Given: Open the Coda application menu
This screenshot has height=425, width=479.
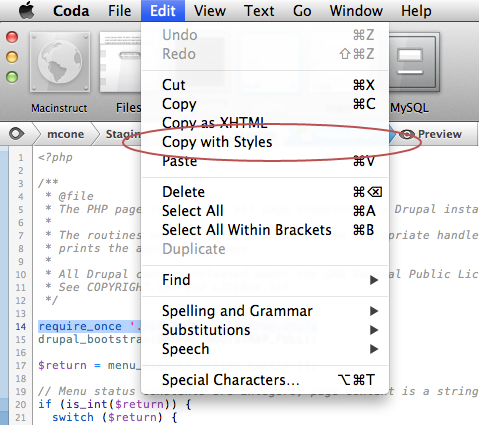Looking at the screenshot, I should coord(71,11).
